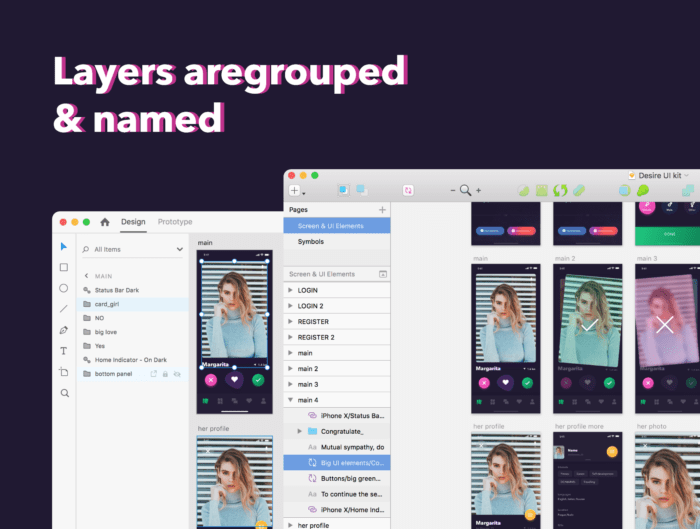Click the Insert plus button in Sketch

(294, 191)
